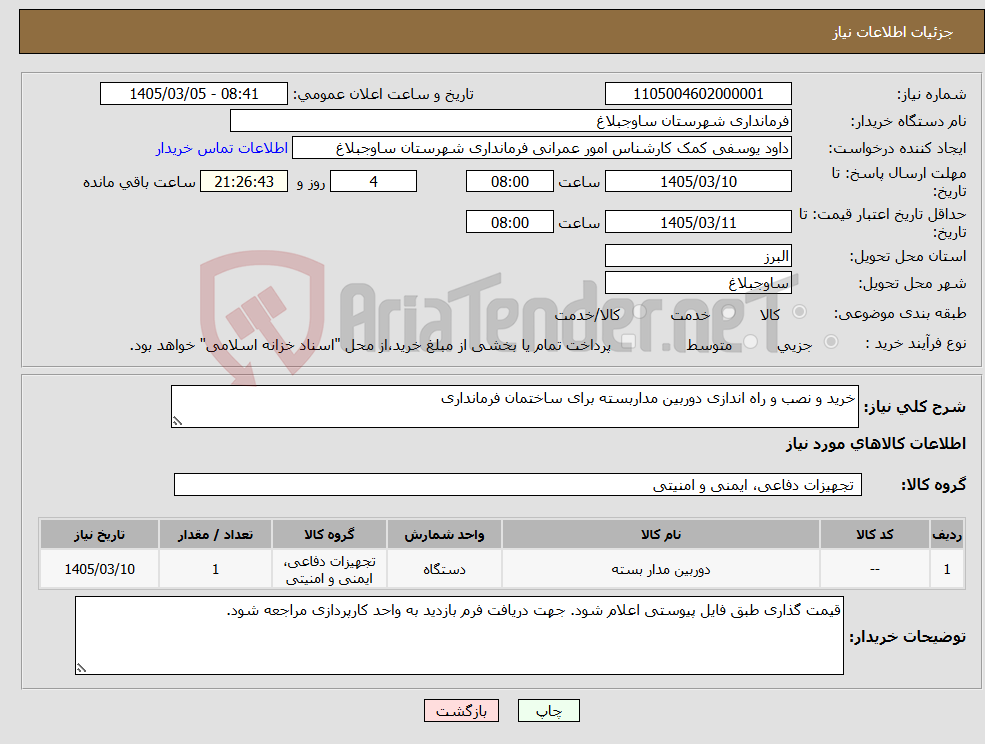Click the response deadline date 1405/03/10 field

pos(698,182)
